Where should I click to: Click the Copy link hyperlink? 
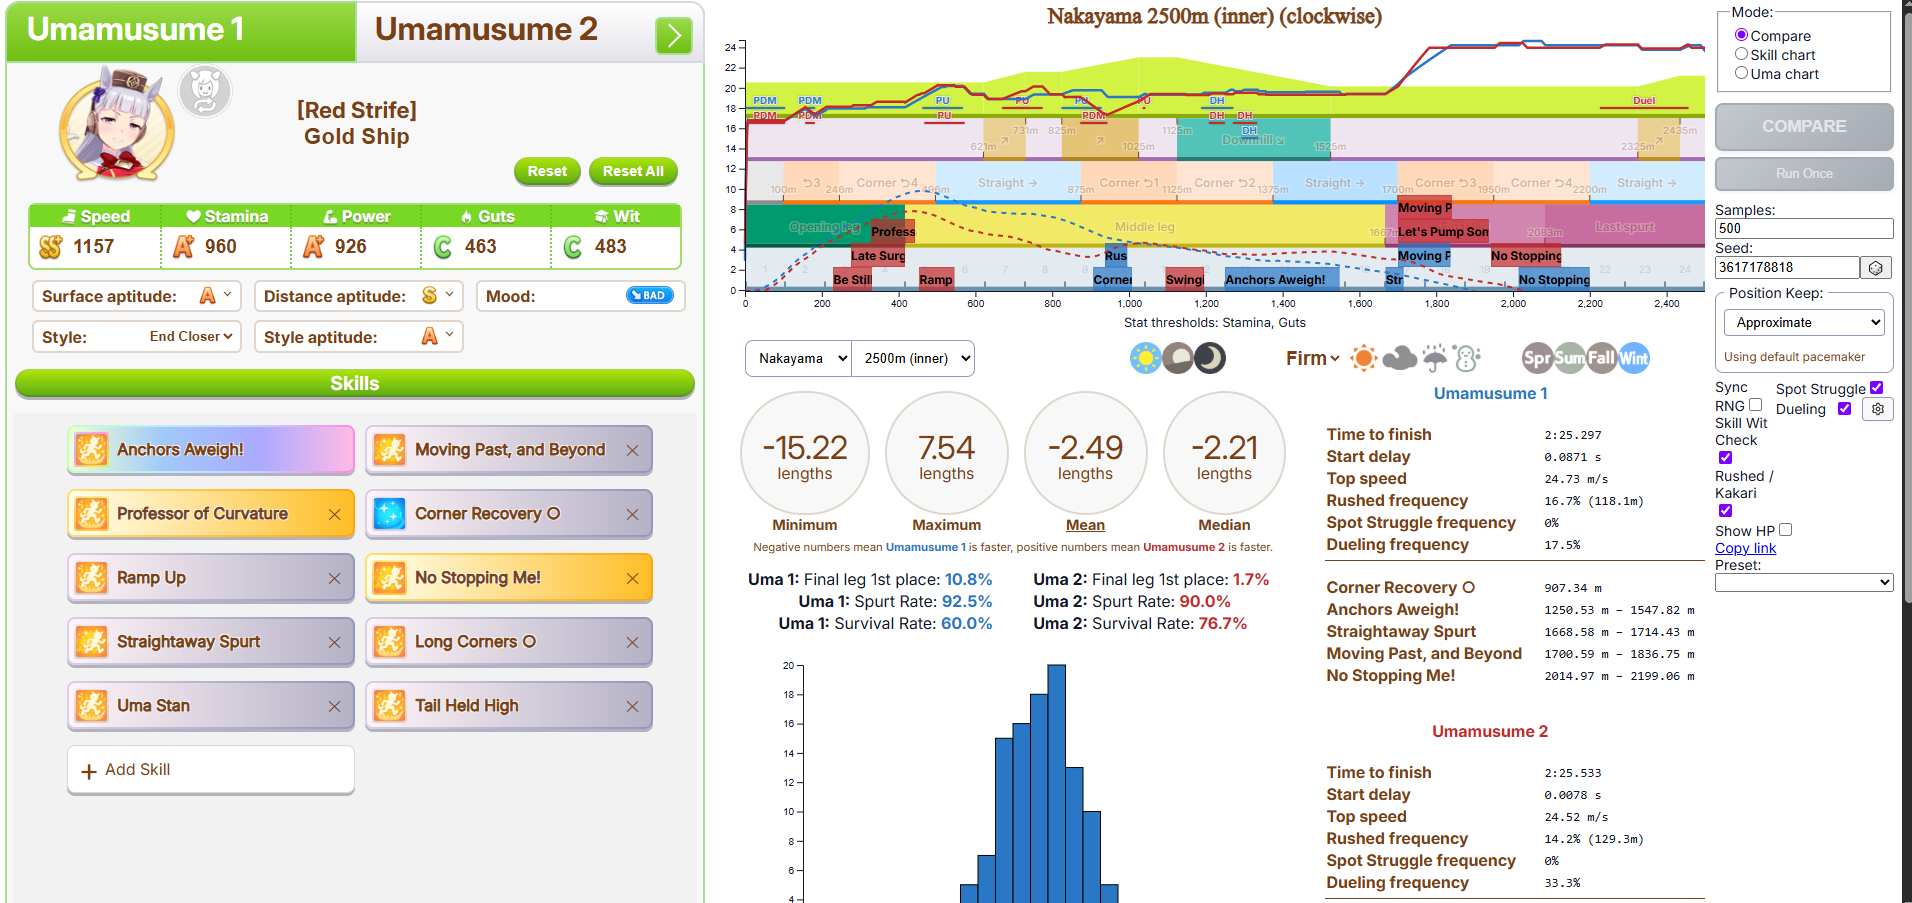(1745, 548)
